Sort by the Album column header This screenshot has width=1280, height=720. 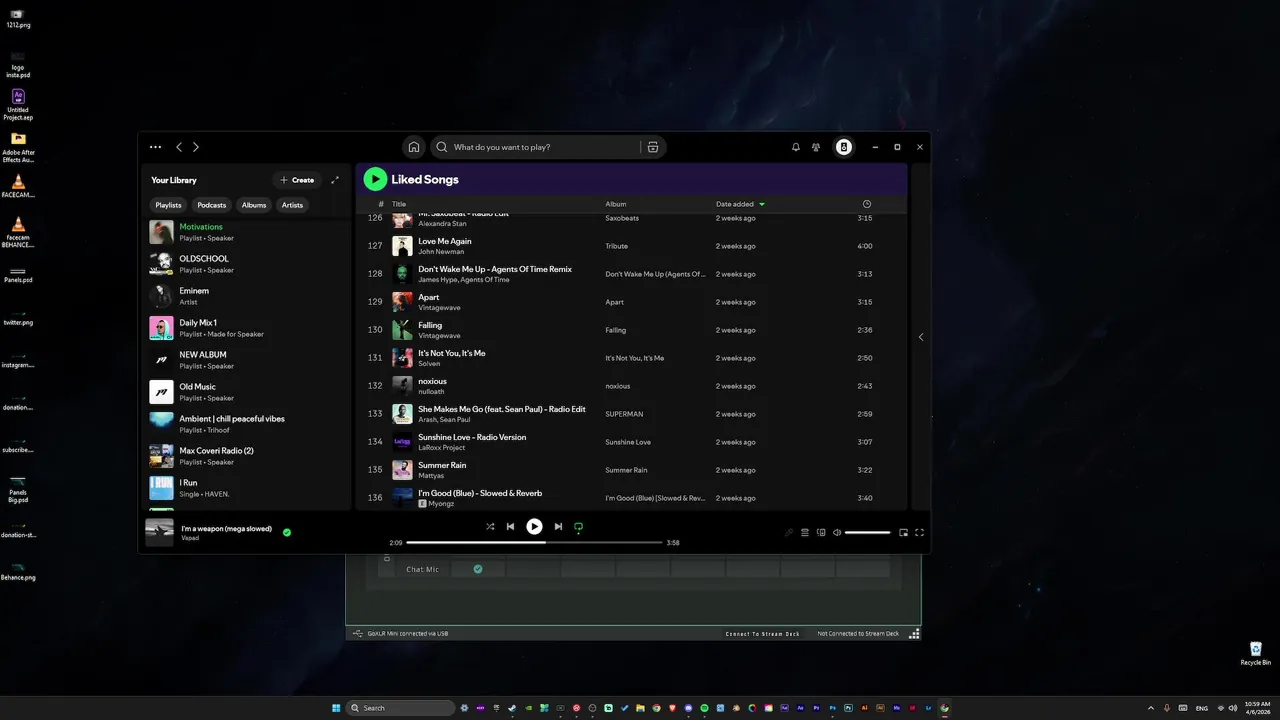[x=616, y=204]
